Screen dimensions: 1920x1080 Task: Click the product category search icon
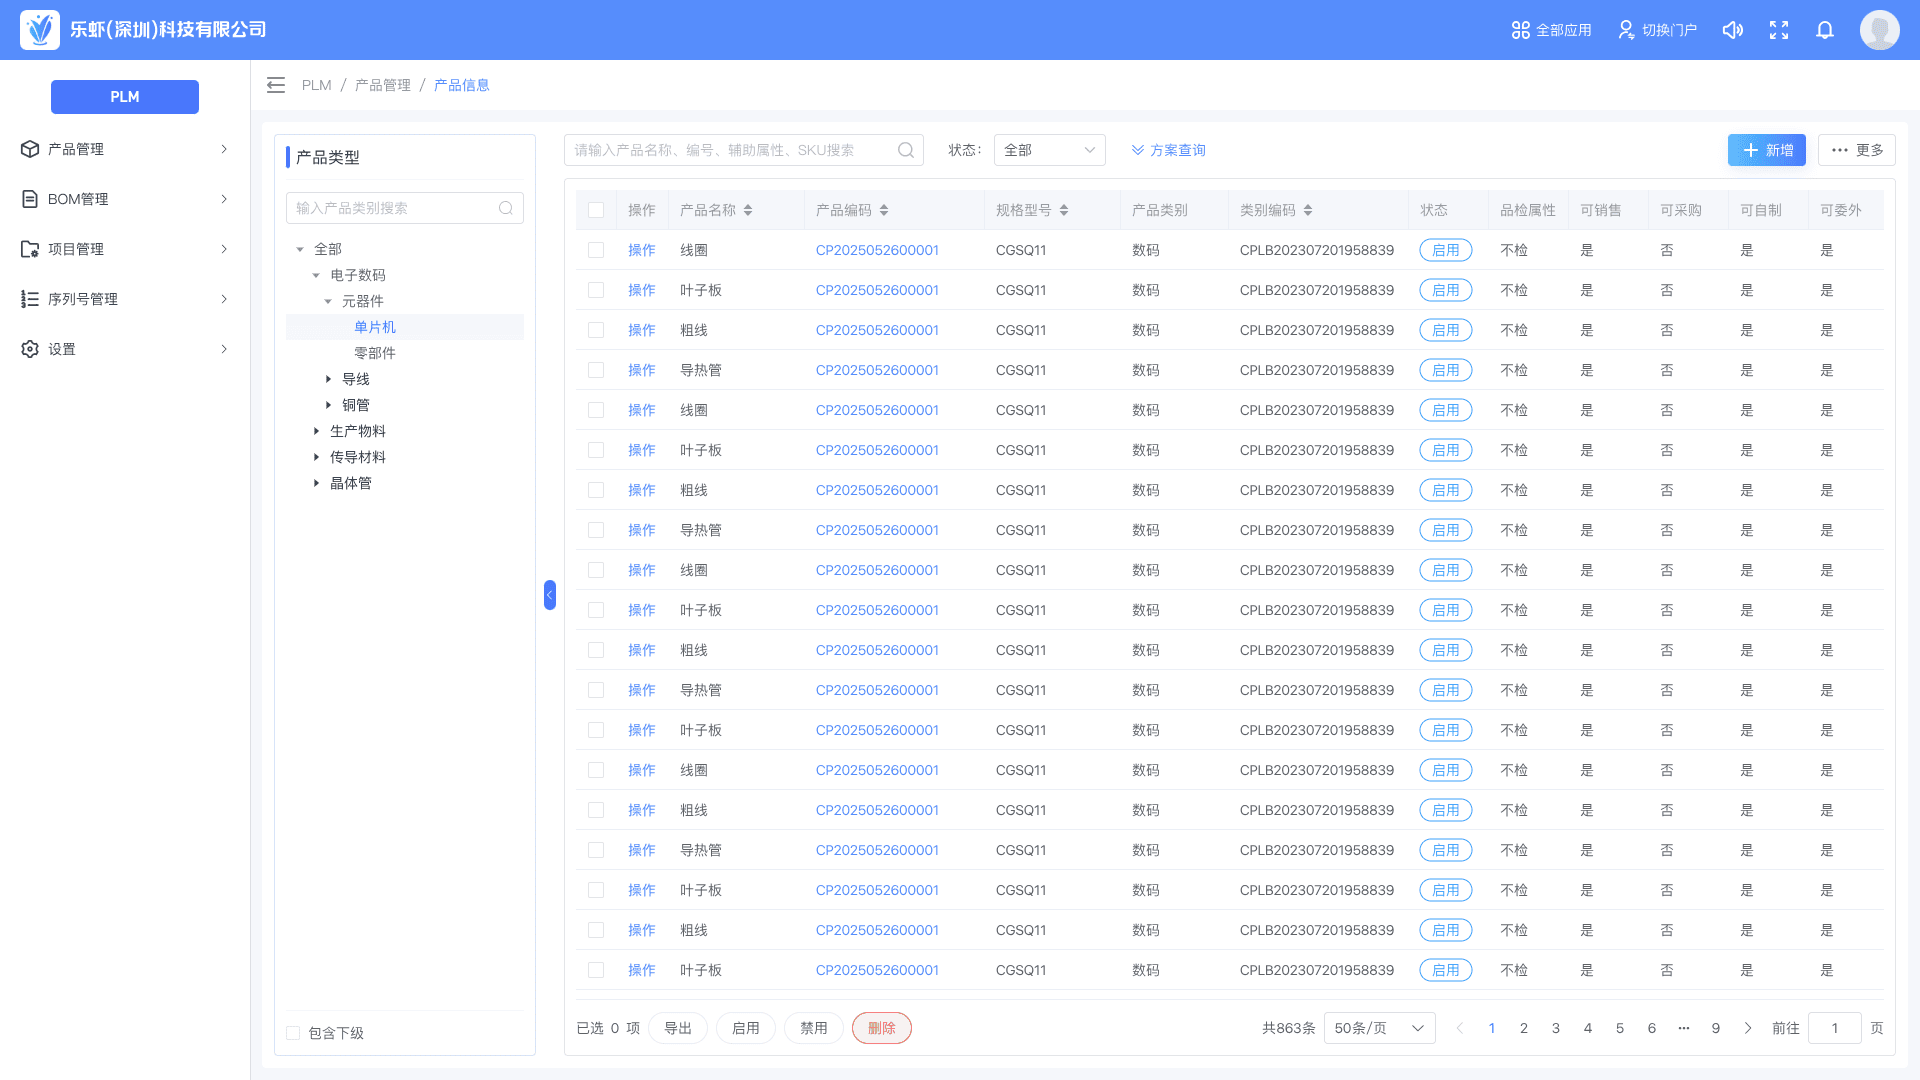point(506,208)
